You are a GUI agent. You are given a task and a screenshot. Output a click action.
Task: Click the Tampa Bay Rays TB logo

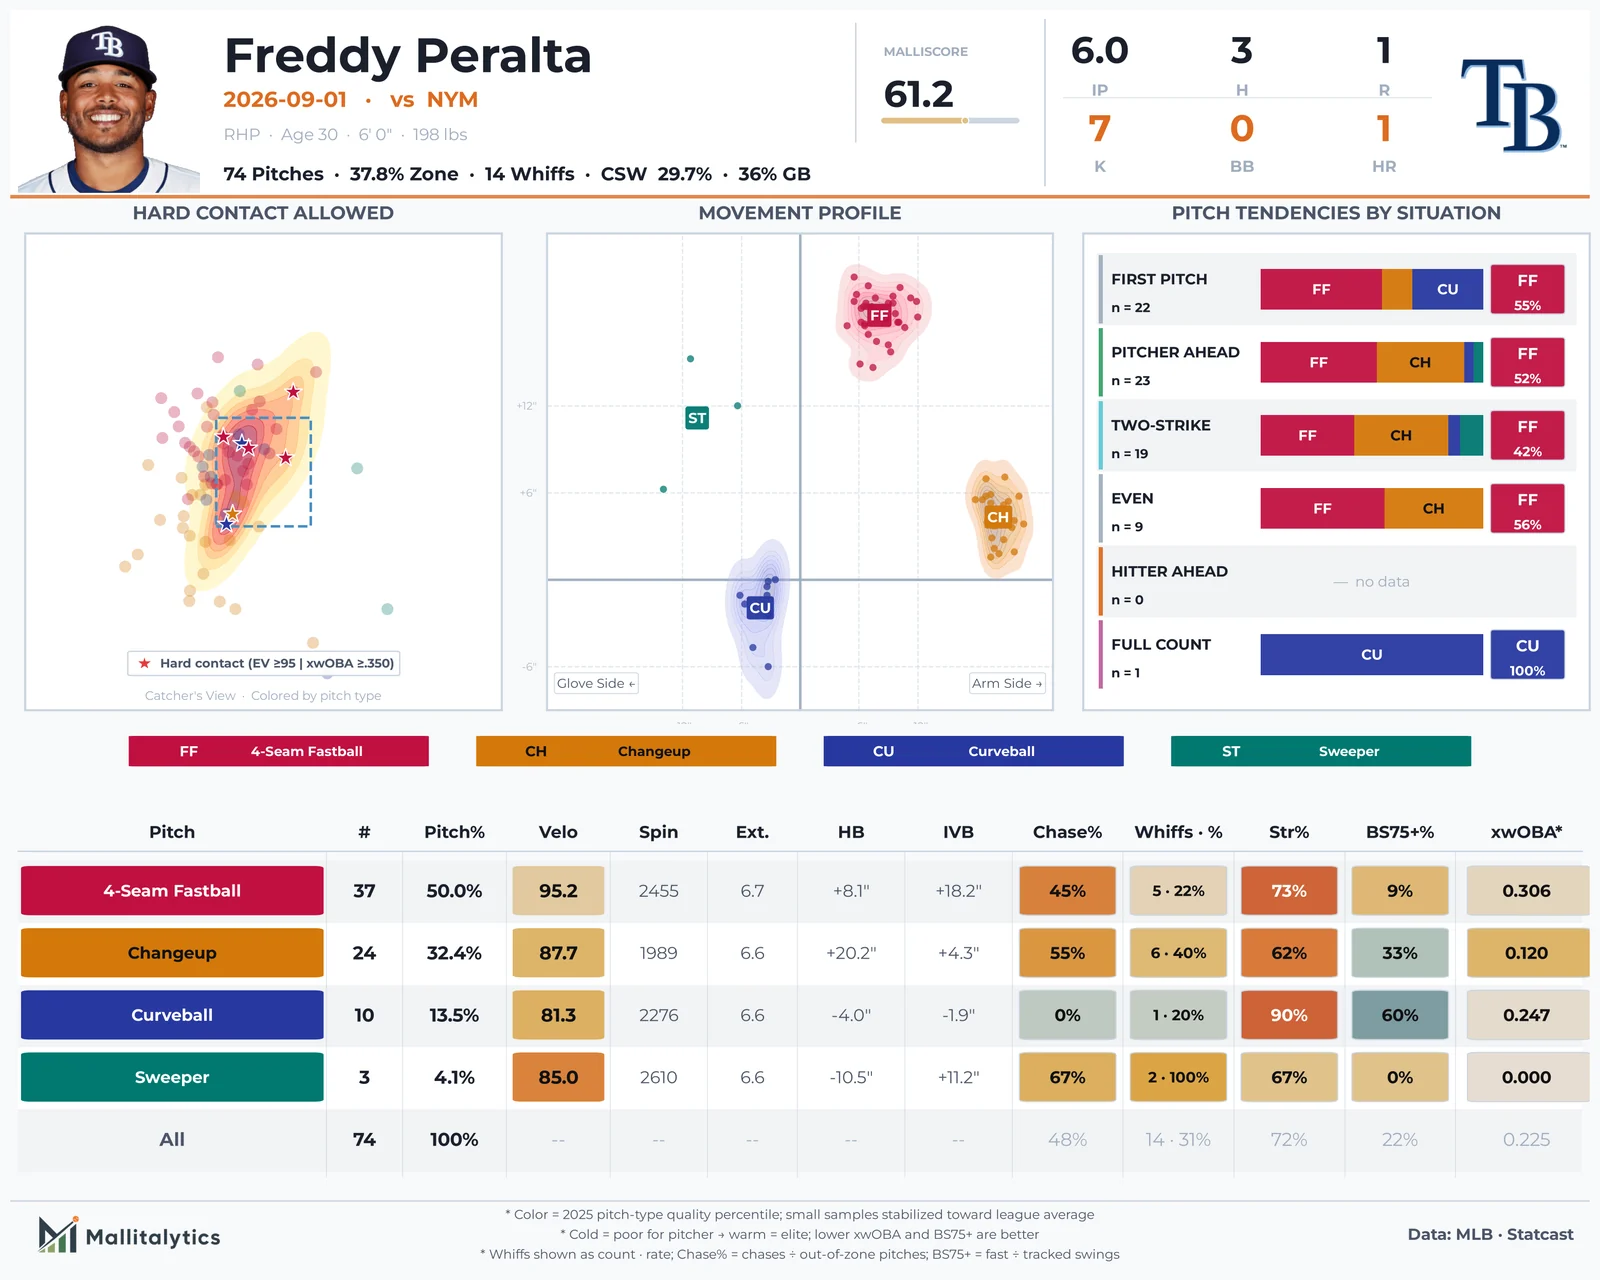point(1513,105)
